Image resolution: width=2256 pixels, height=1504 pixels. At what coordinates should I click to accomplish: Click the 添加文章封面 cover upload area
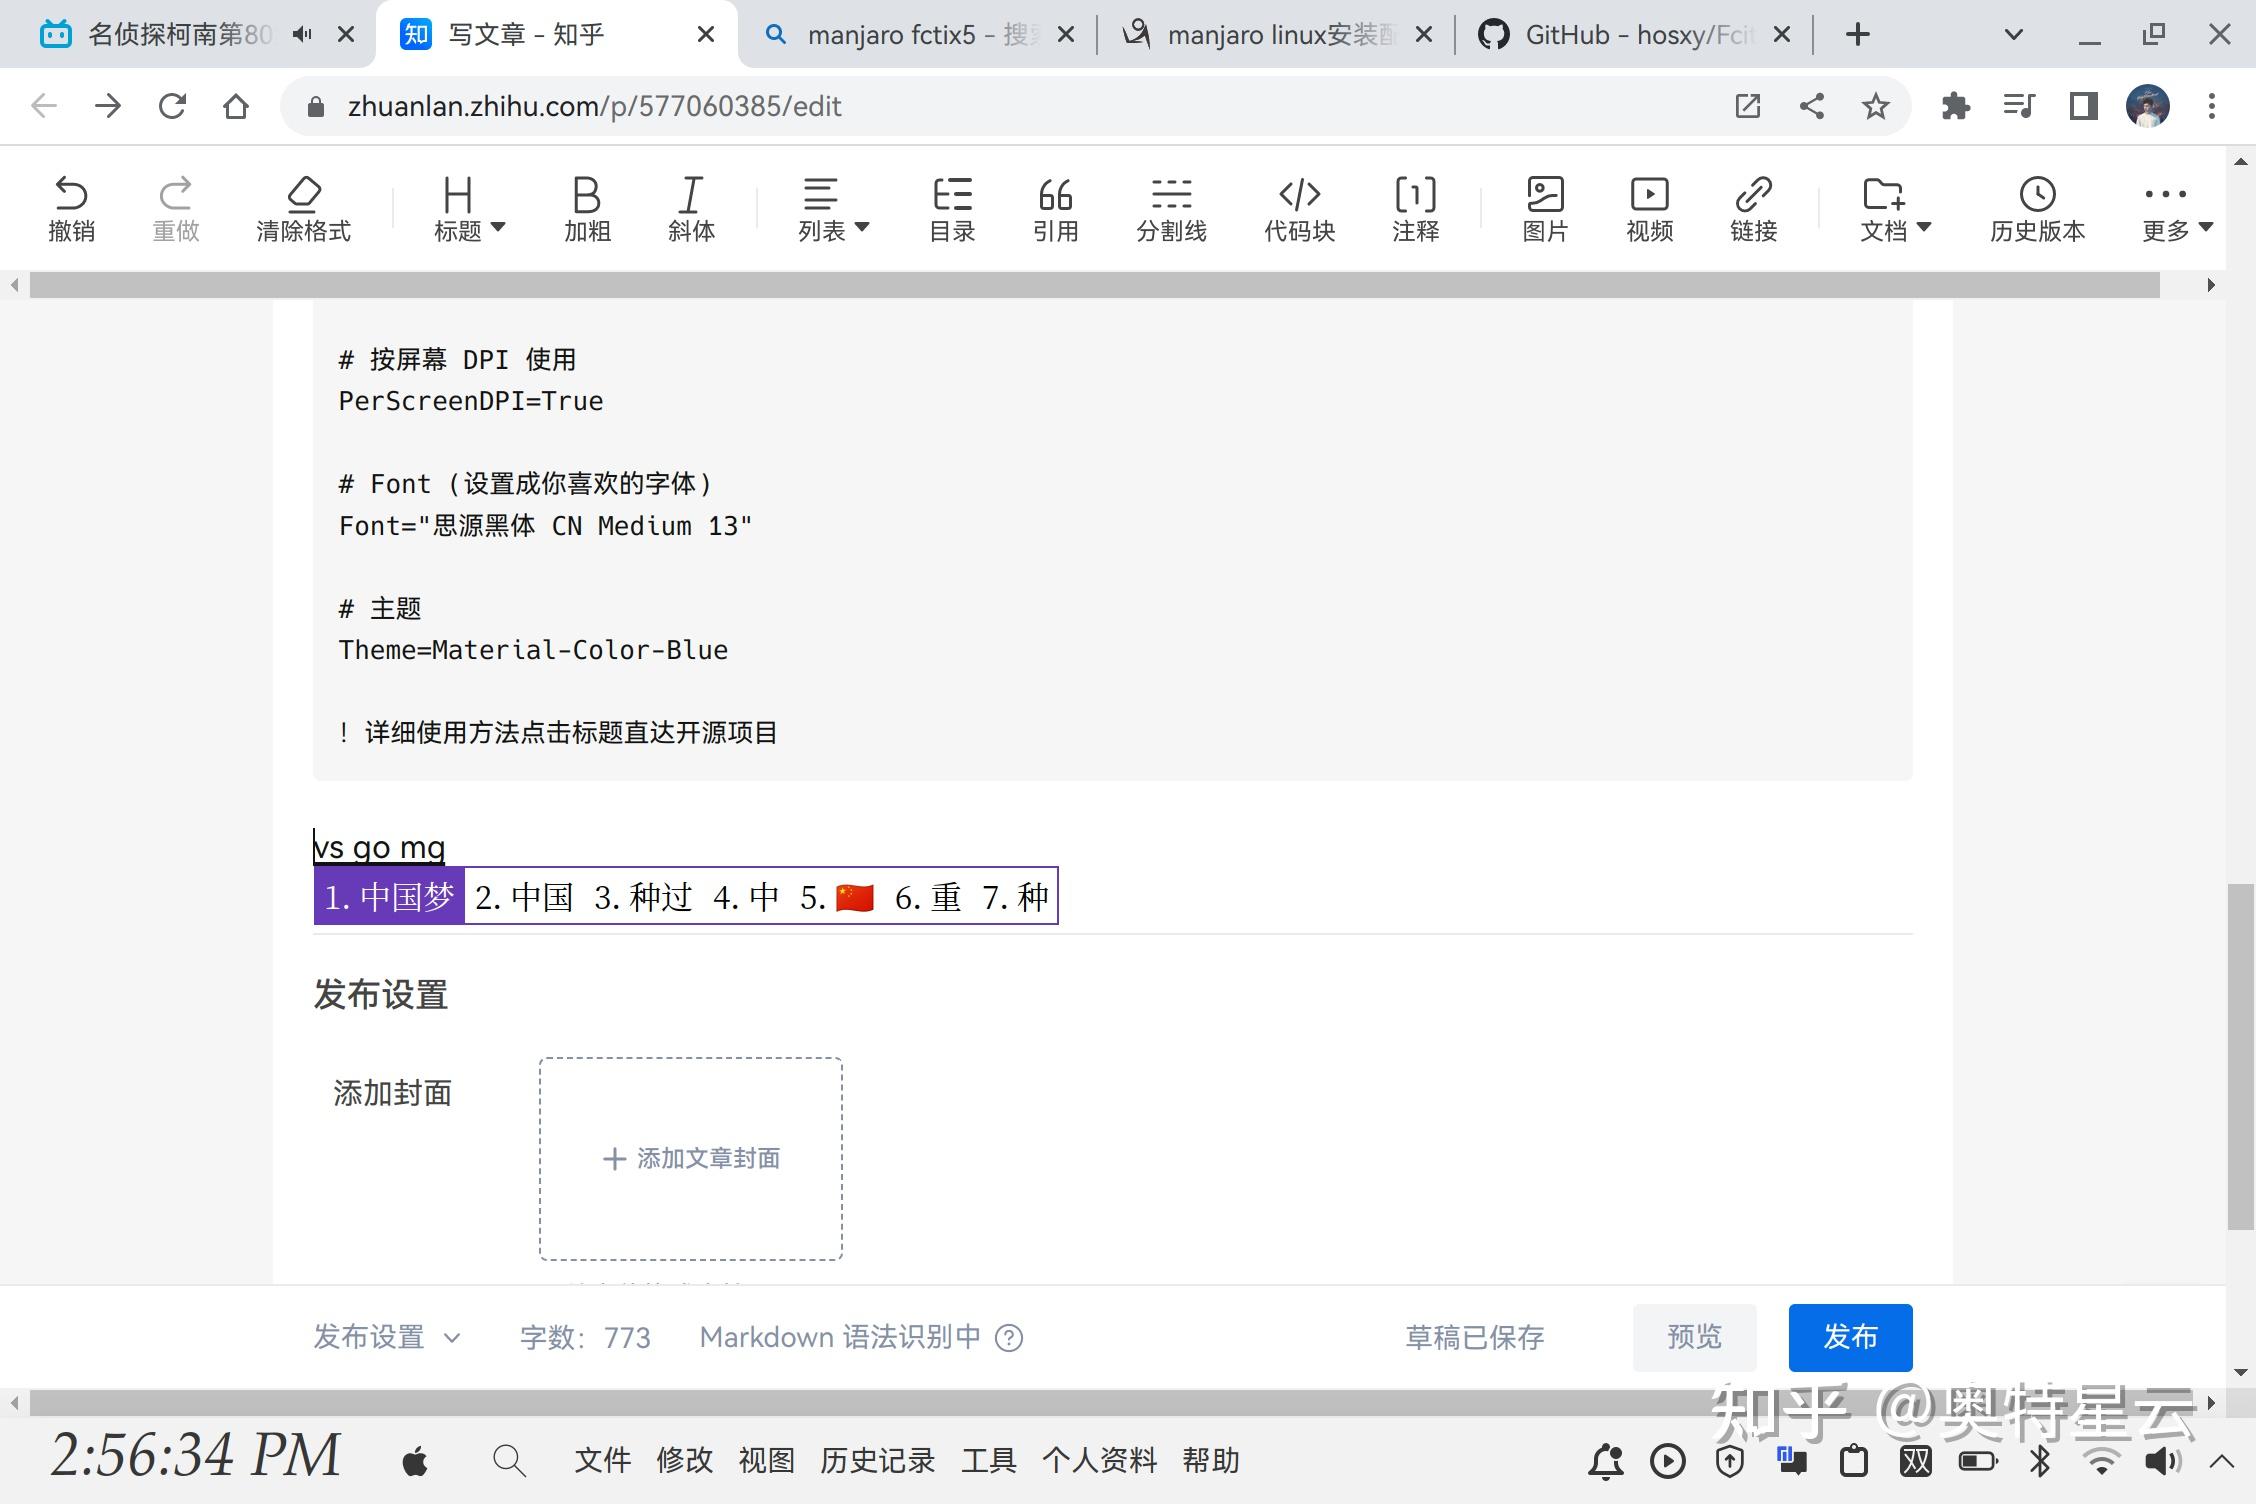[x=691, y=1158]
